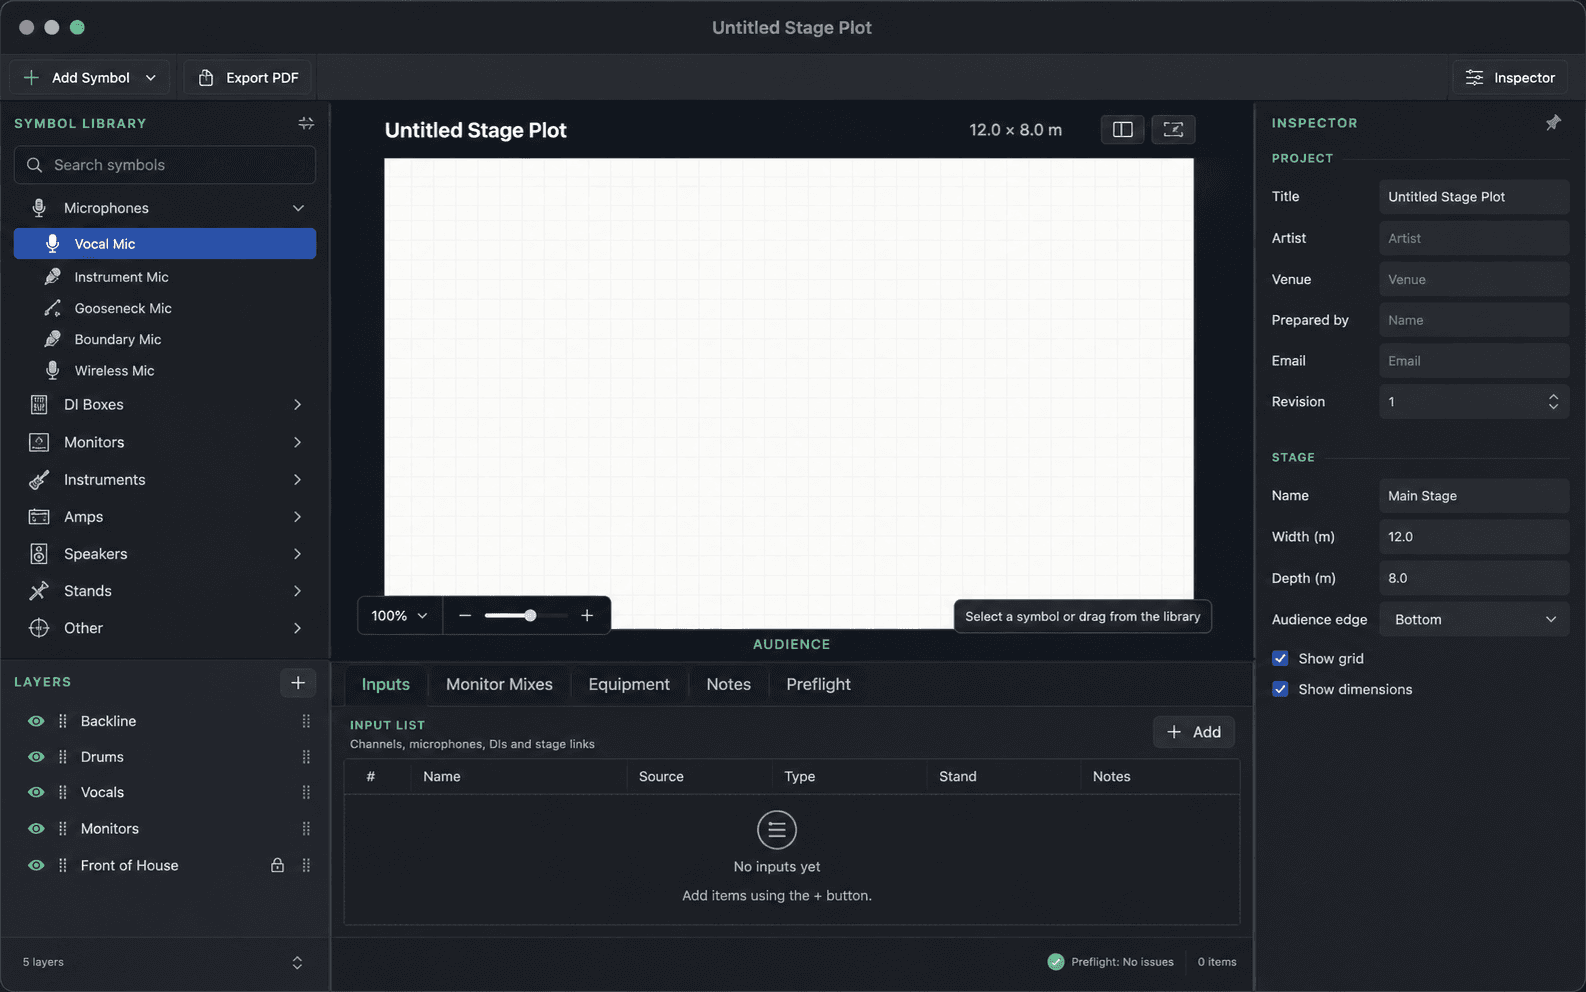The image size is (1586, 992).
Task: Switch to the Preflight tab
Action: coord(818,684)
